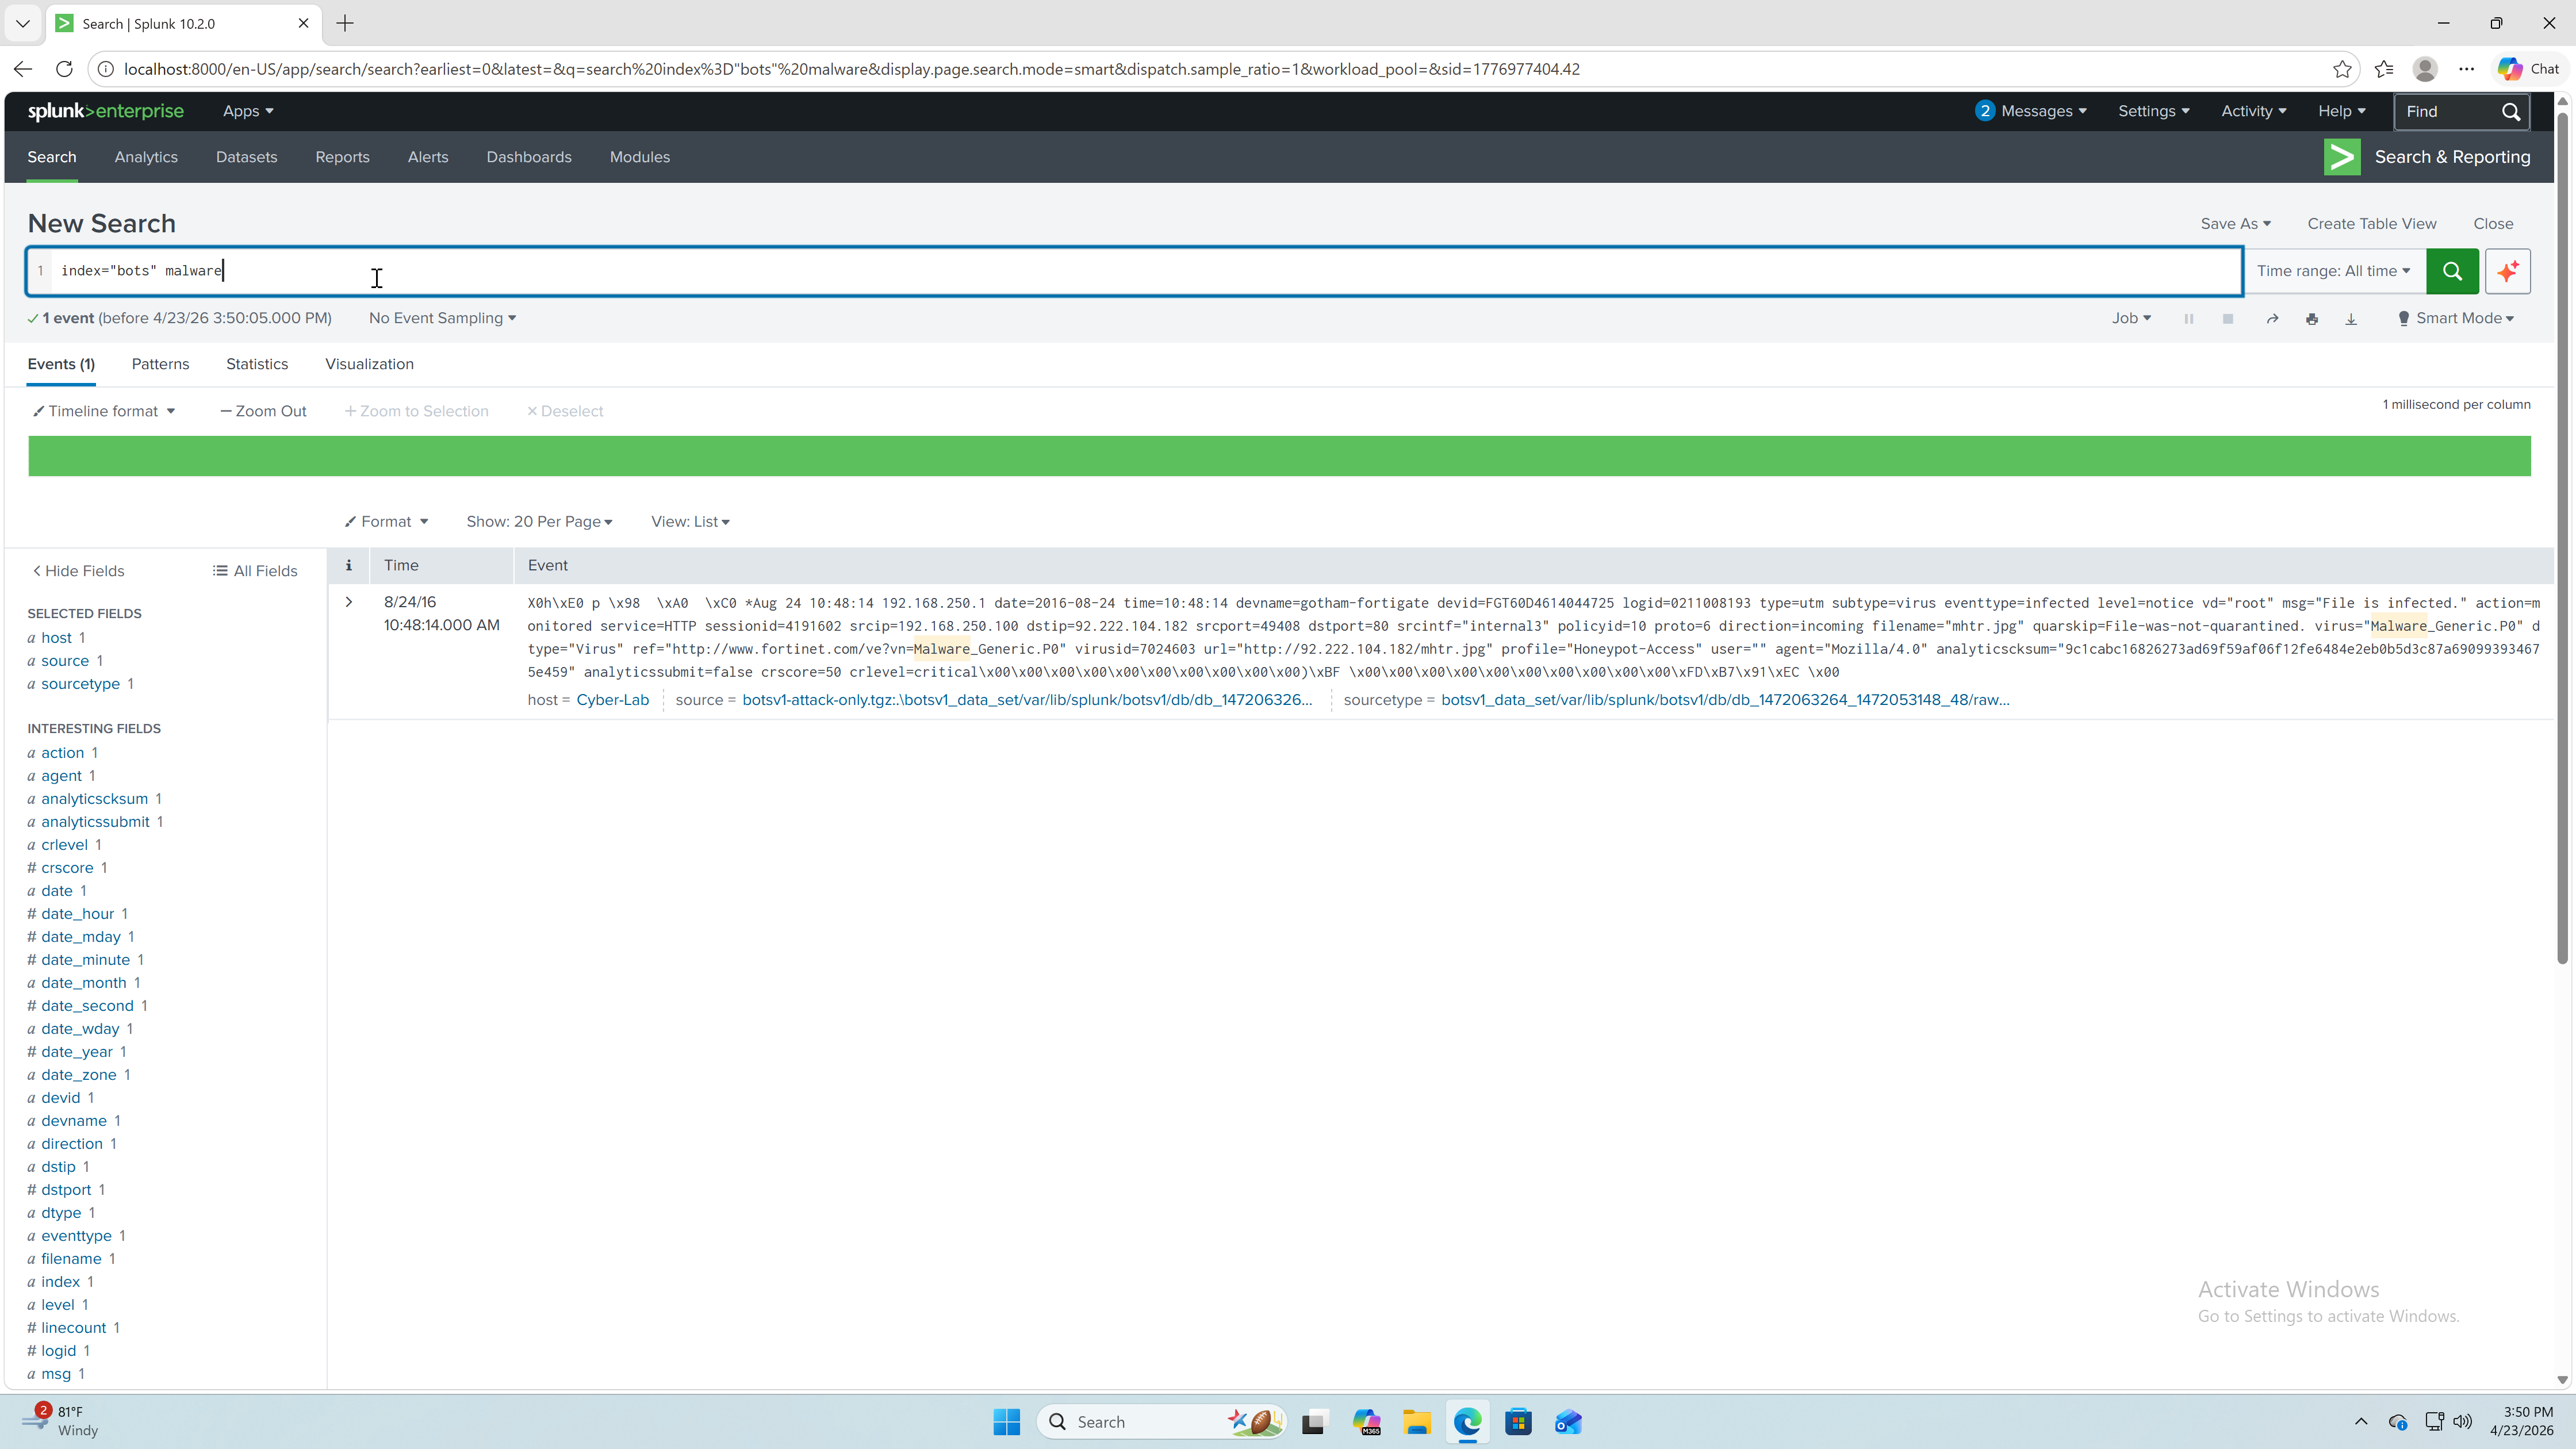Stop the search job

(2228, 319)
